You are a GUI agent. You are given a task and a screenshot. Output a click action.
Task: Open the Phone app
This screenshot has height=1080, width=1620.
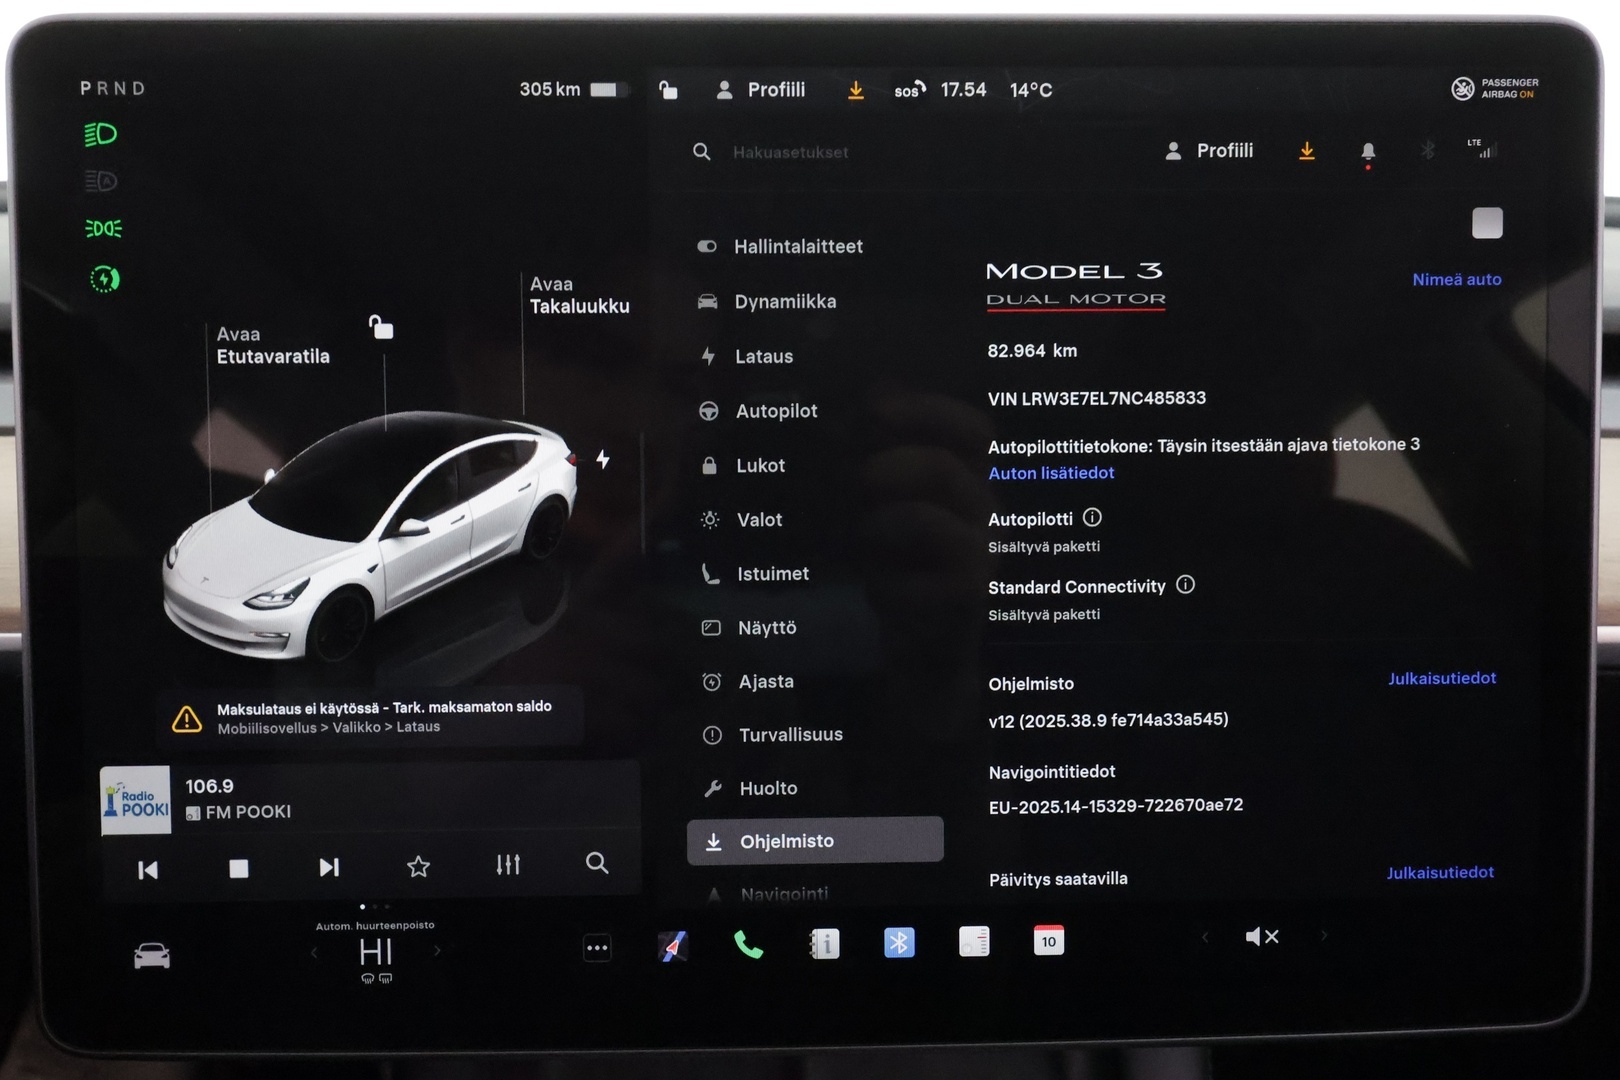[x=748, y=943]
